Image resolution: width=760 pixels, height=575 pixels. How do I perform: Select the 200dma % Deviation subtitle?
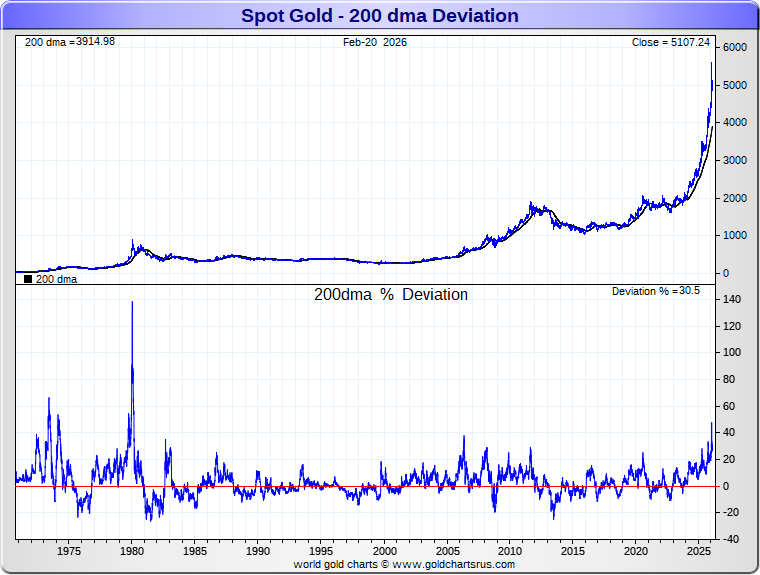(391, 295)
